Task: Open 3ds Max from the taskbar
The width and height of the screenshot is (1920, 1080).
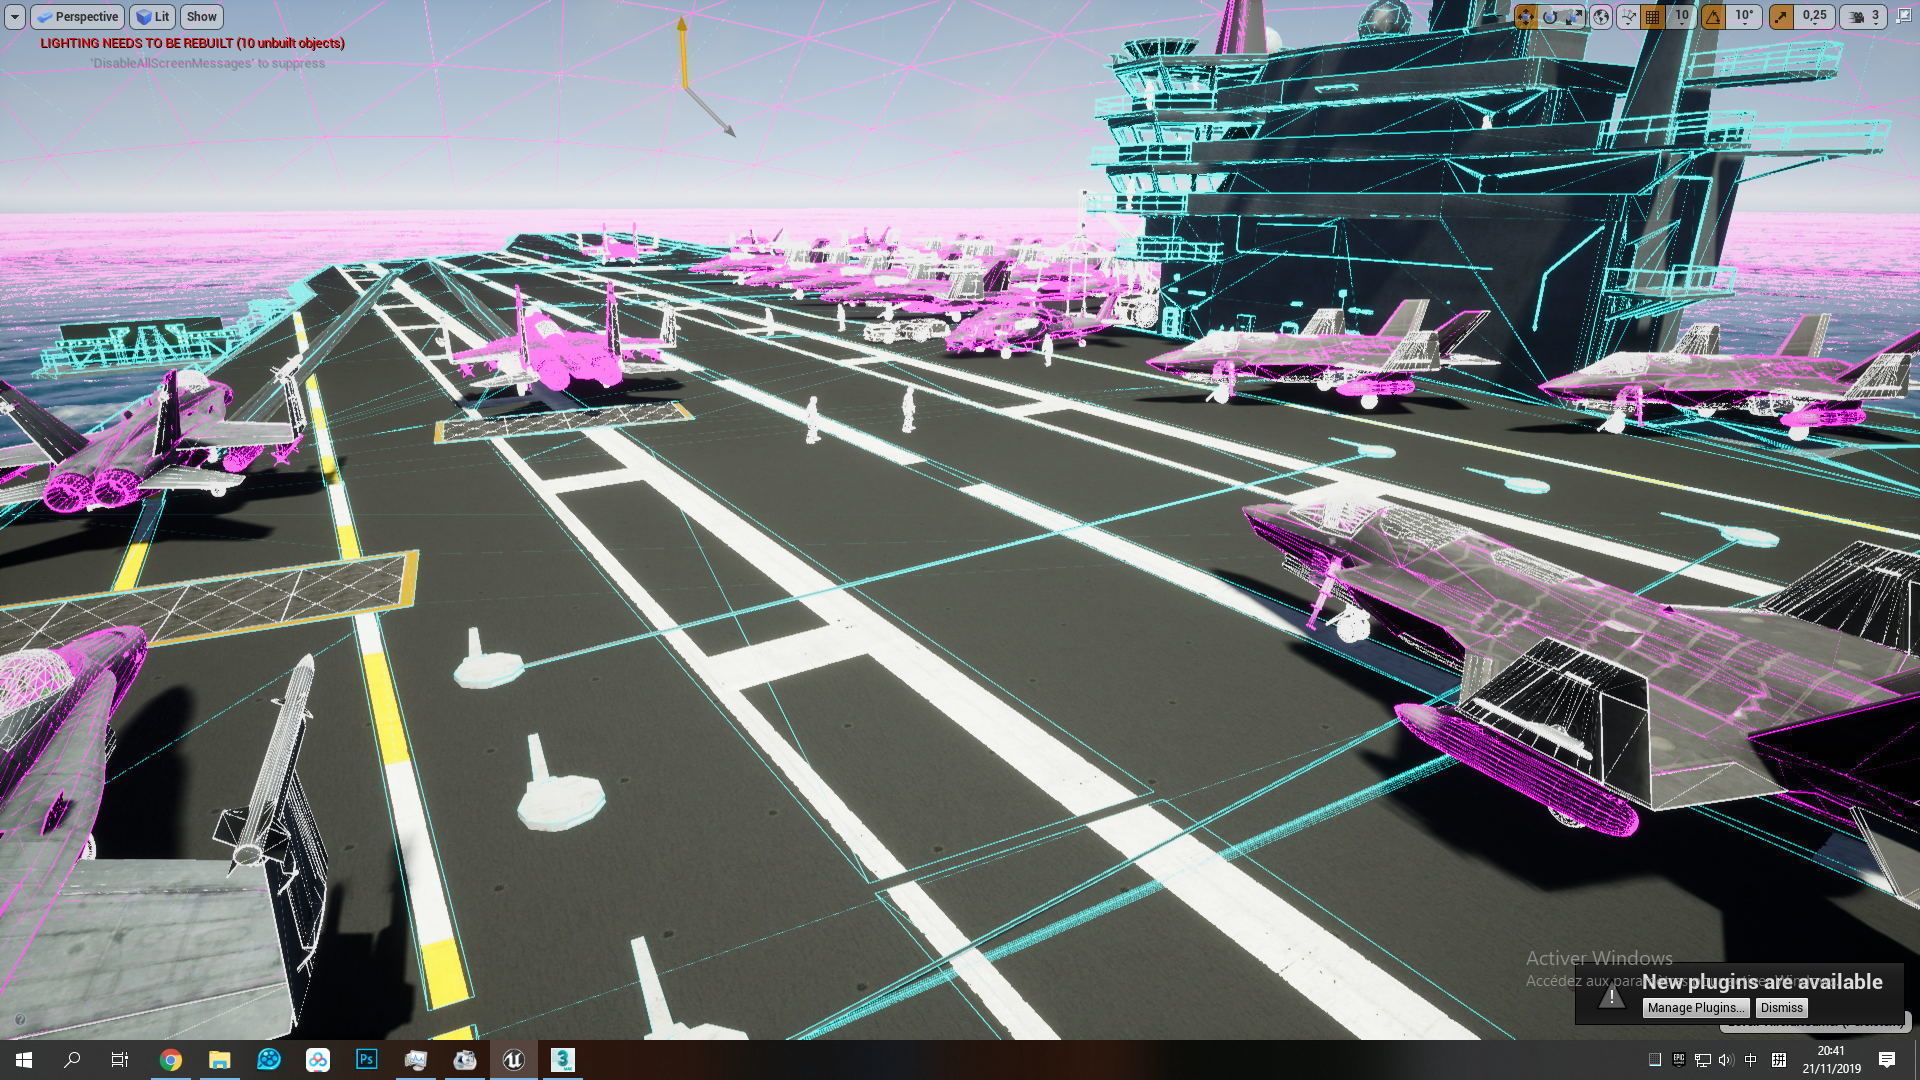Action: (x=563, y=1059)
